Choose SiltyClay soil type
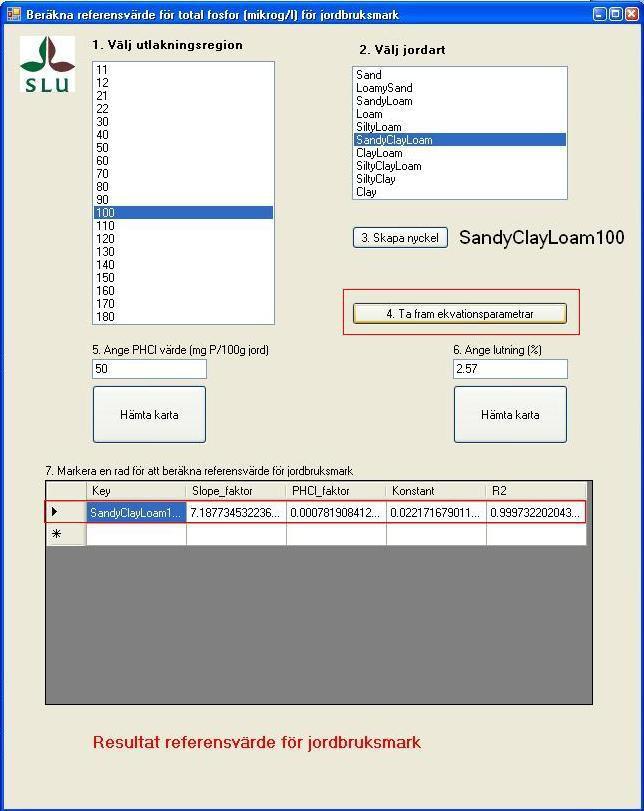 click(x=460, y=179)
